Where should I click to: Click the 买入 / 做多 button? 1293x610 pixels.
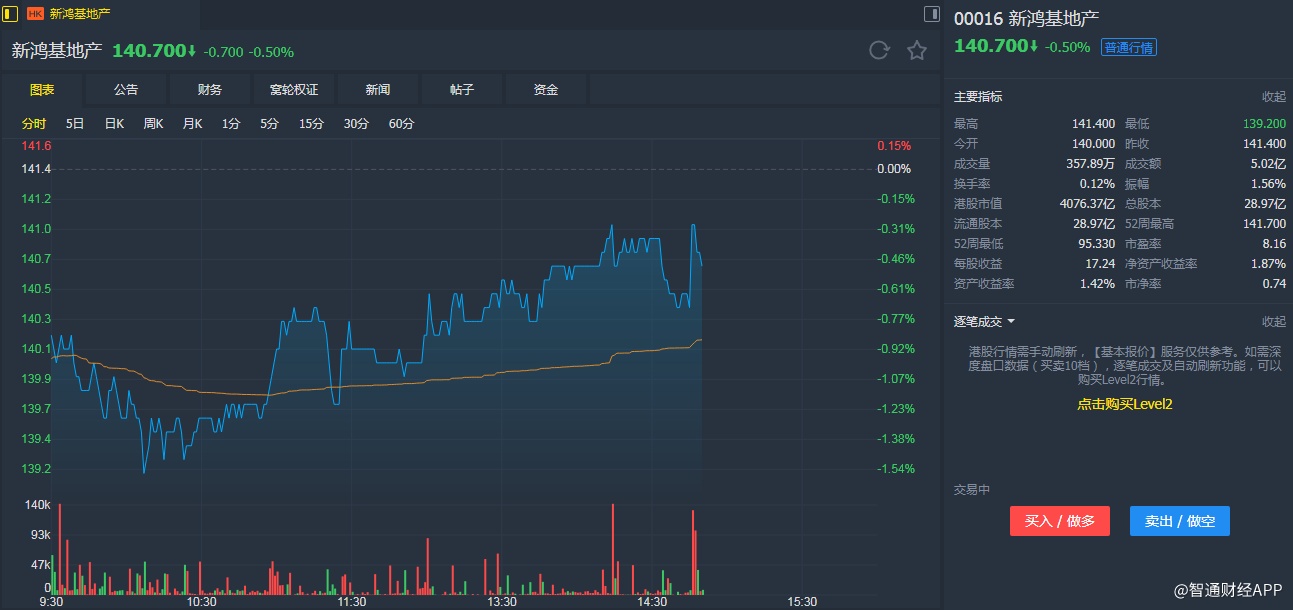(x=1060, y=521)
